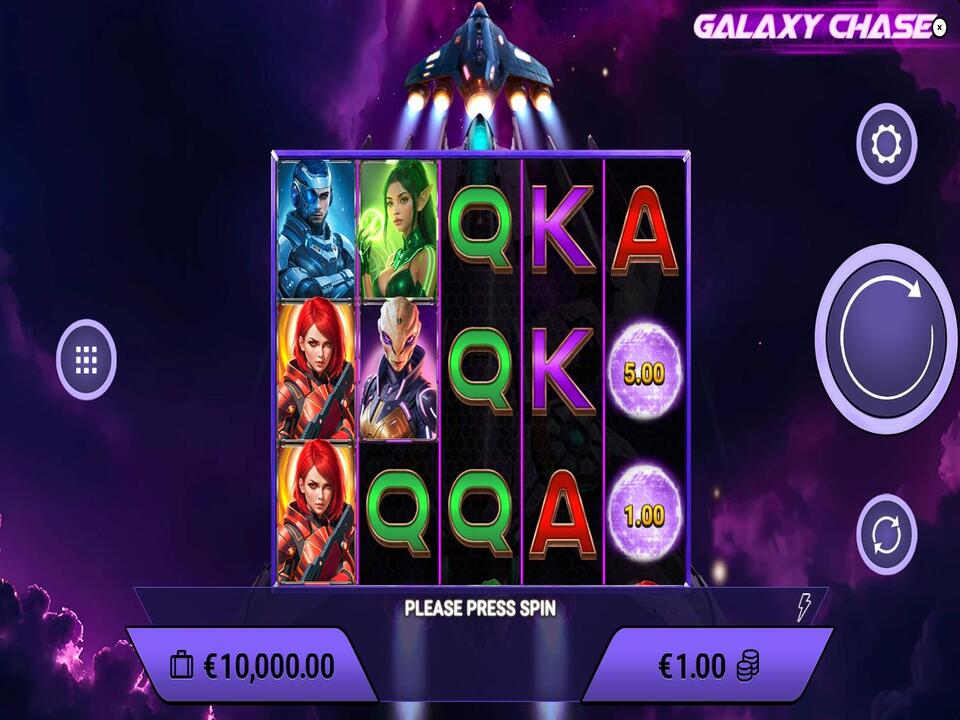The height and width of the screenshot is (720, 960).
Task: Select the 1.00 purple orb symbol
Action: click(644, 514)
